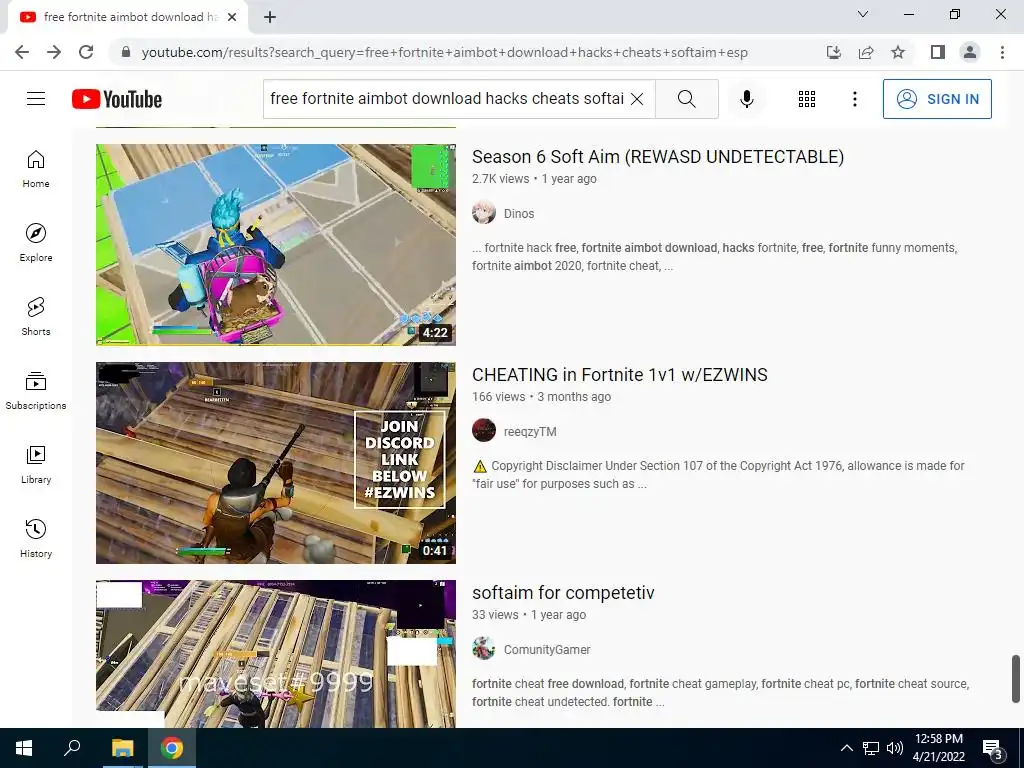Click the install app icon in address bar
Screen dimensions: 1024x768
coord(833,52)
